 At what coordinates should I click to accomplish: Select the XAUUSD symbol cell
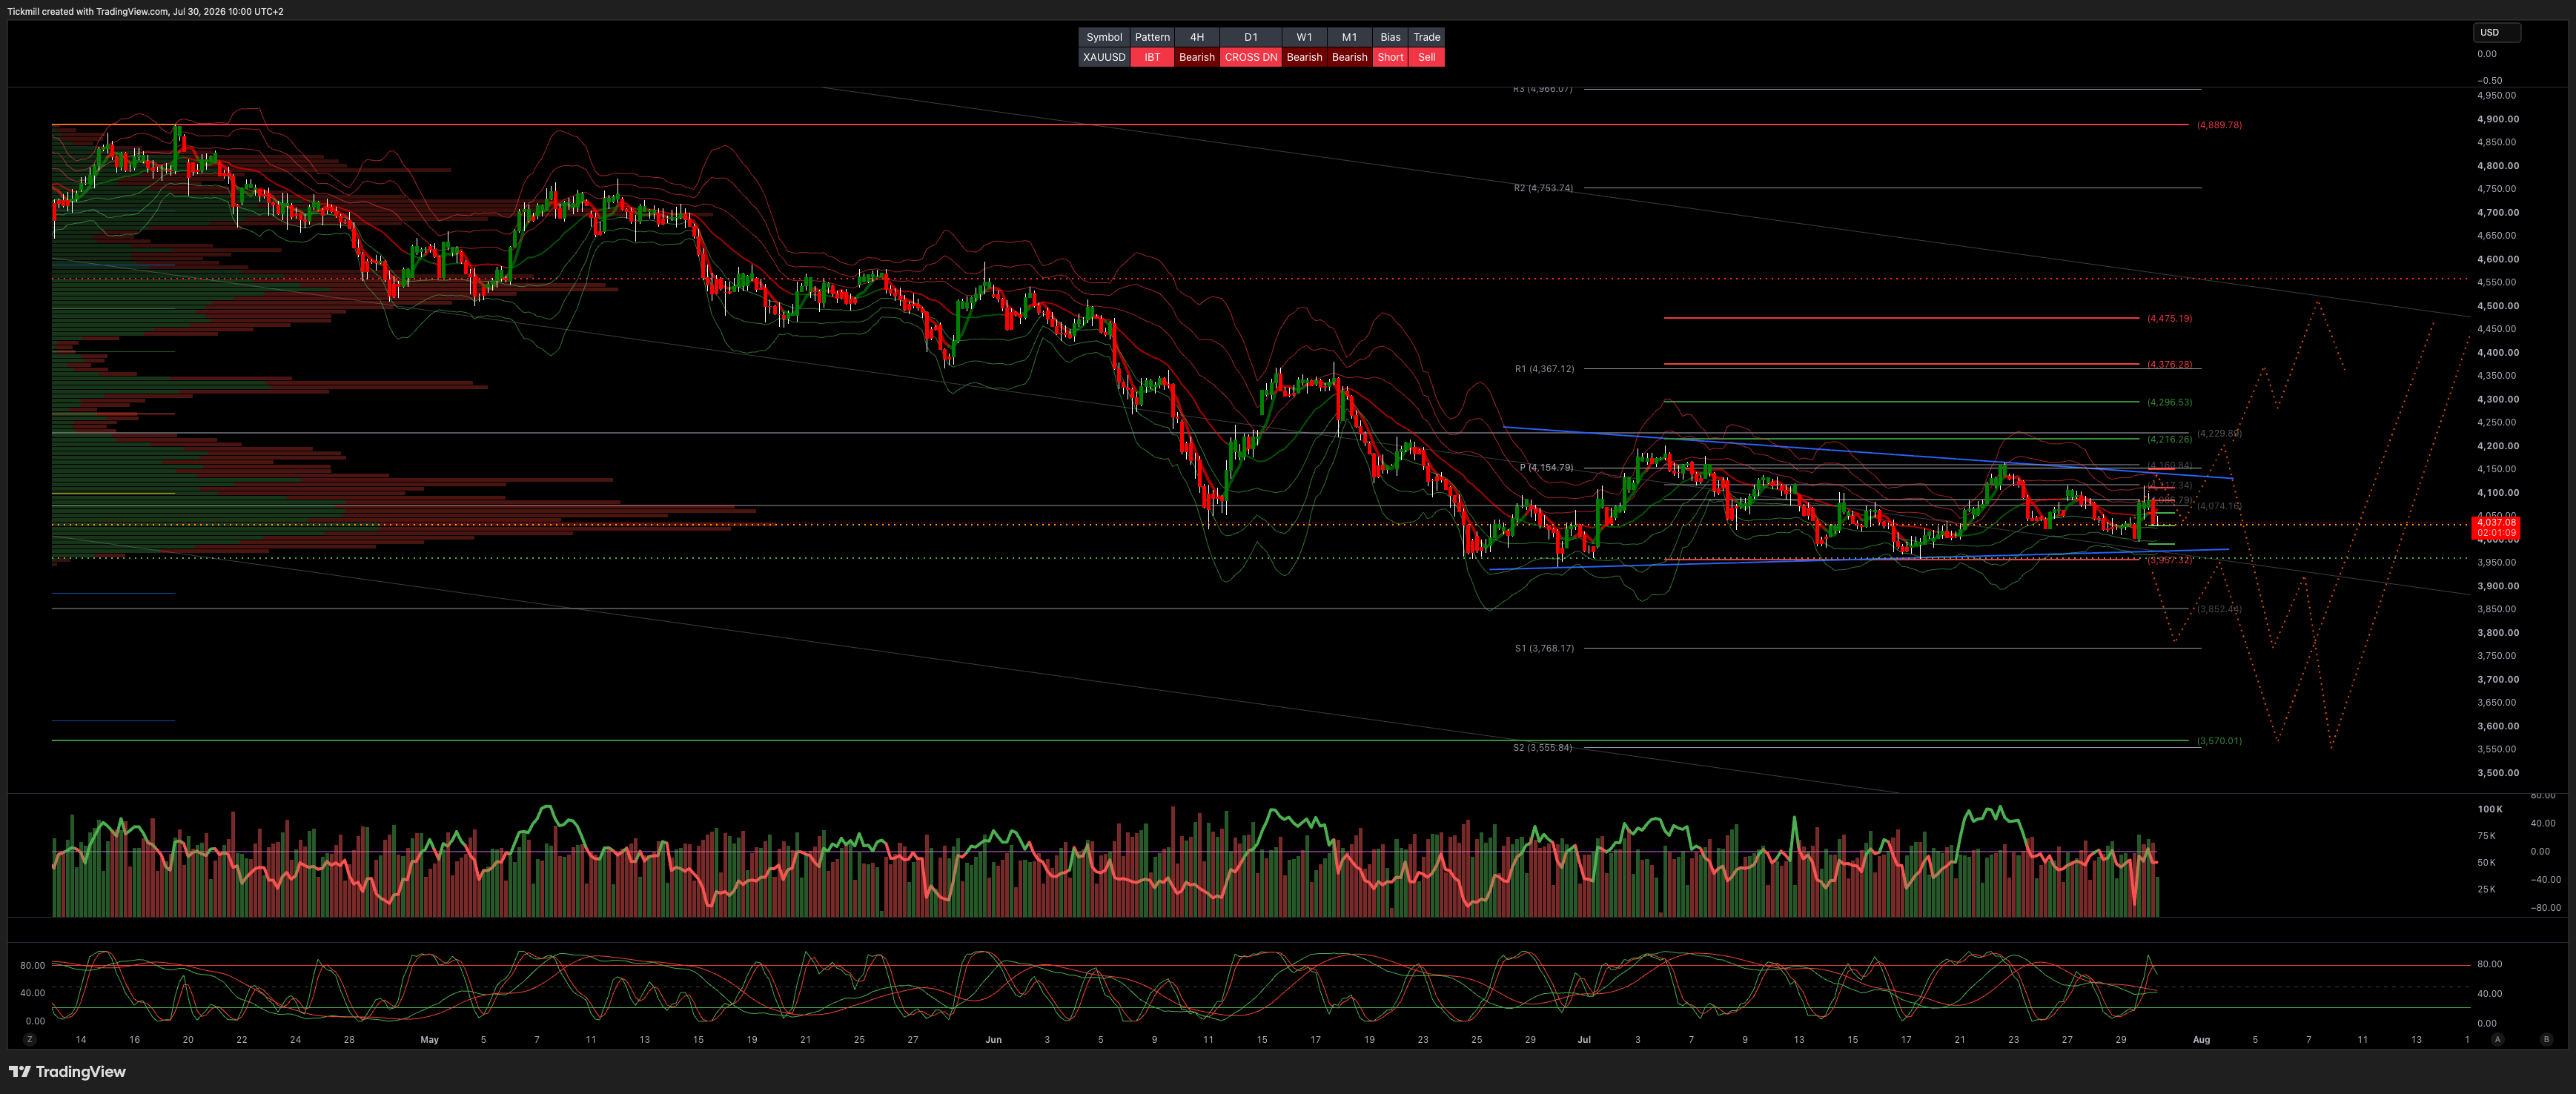1104,57
